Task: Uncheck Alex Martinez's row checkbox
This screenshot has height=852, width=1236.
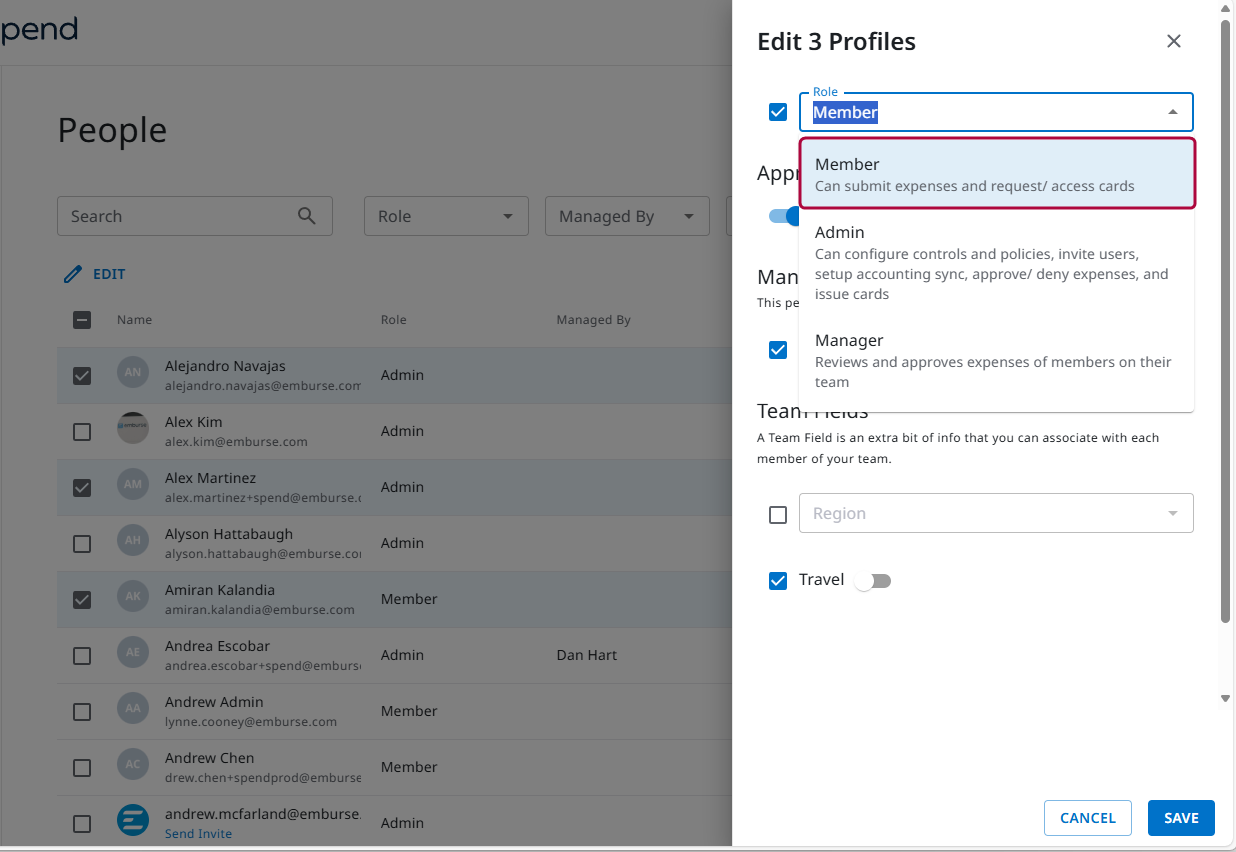Action: (81, 487)
